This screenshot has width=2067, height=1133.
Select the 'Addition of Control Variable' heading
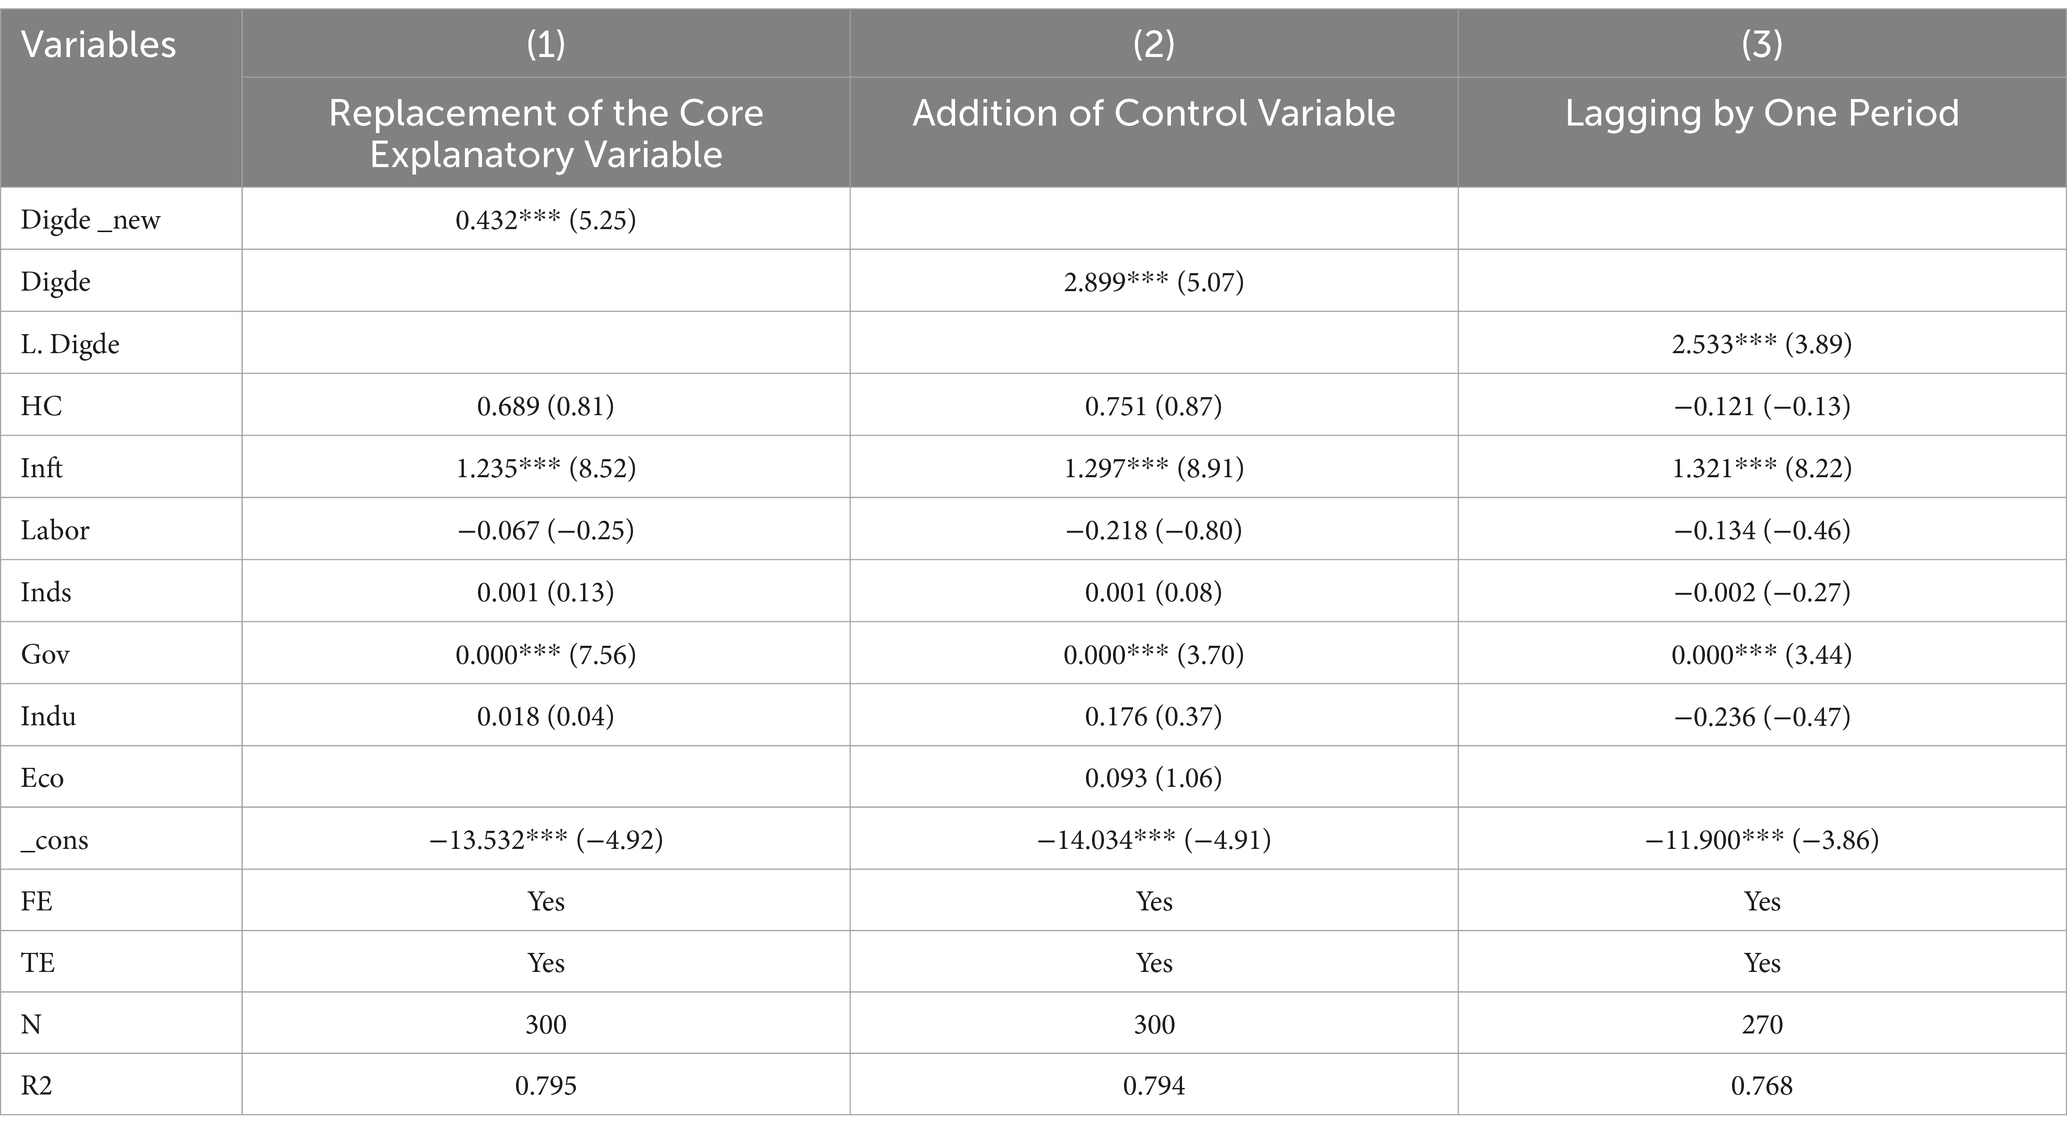click(1153, 113)
